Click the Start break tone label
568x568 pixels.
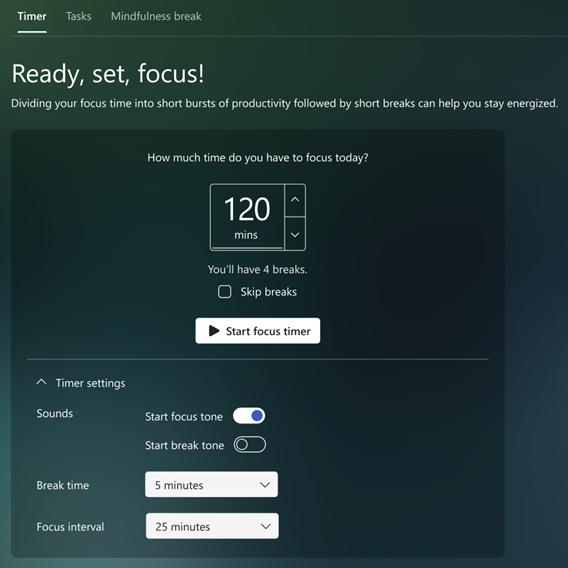(185, 445)
